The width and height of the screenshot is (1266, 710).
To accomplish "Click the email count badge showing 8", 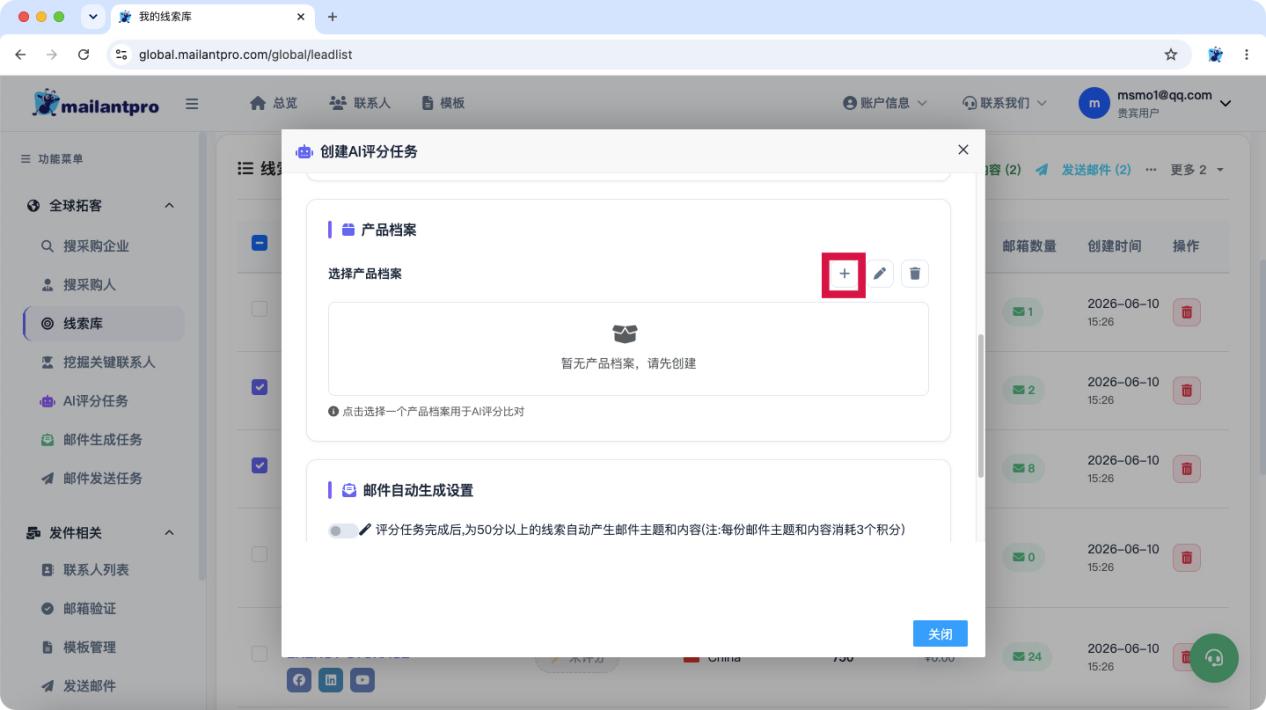I will tap(1023, 468).
